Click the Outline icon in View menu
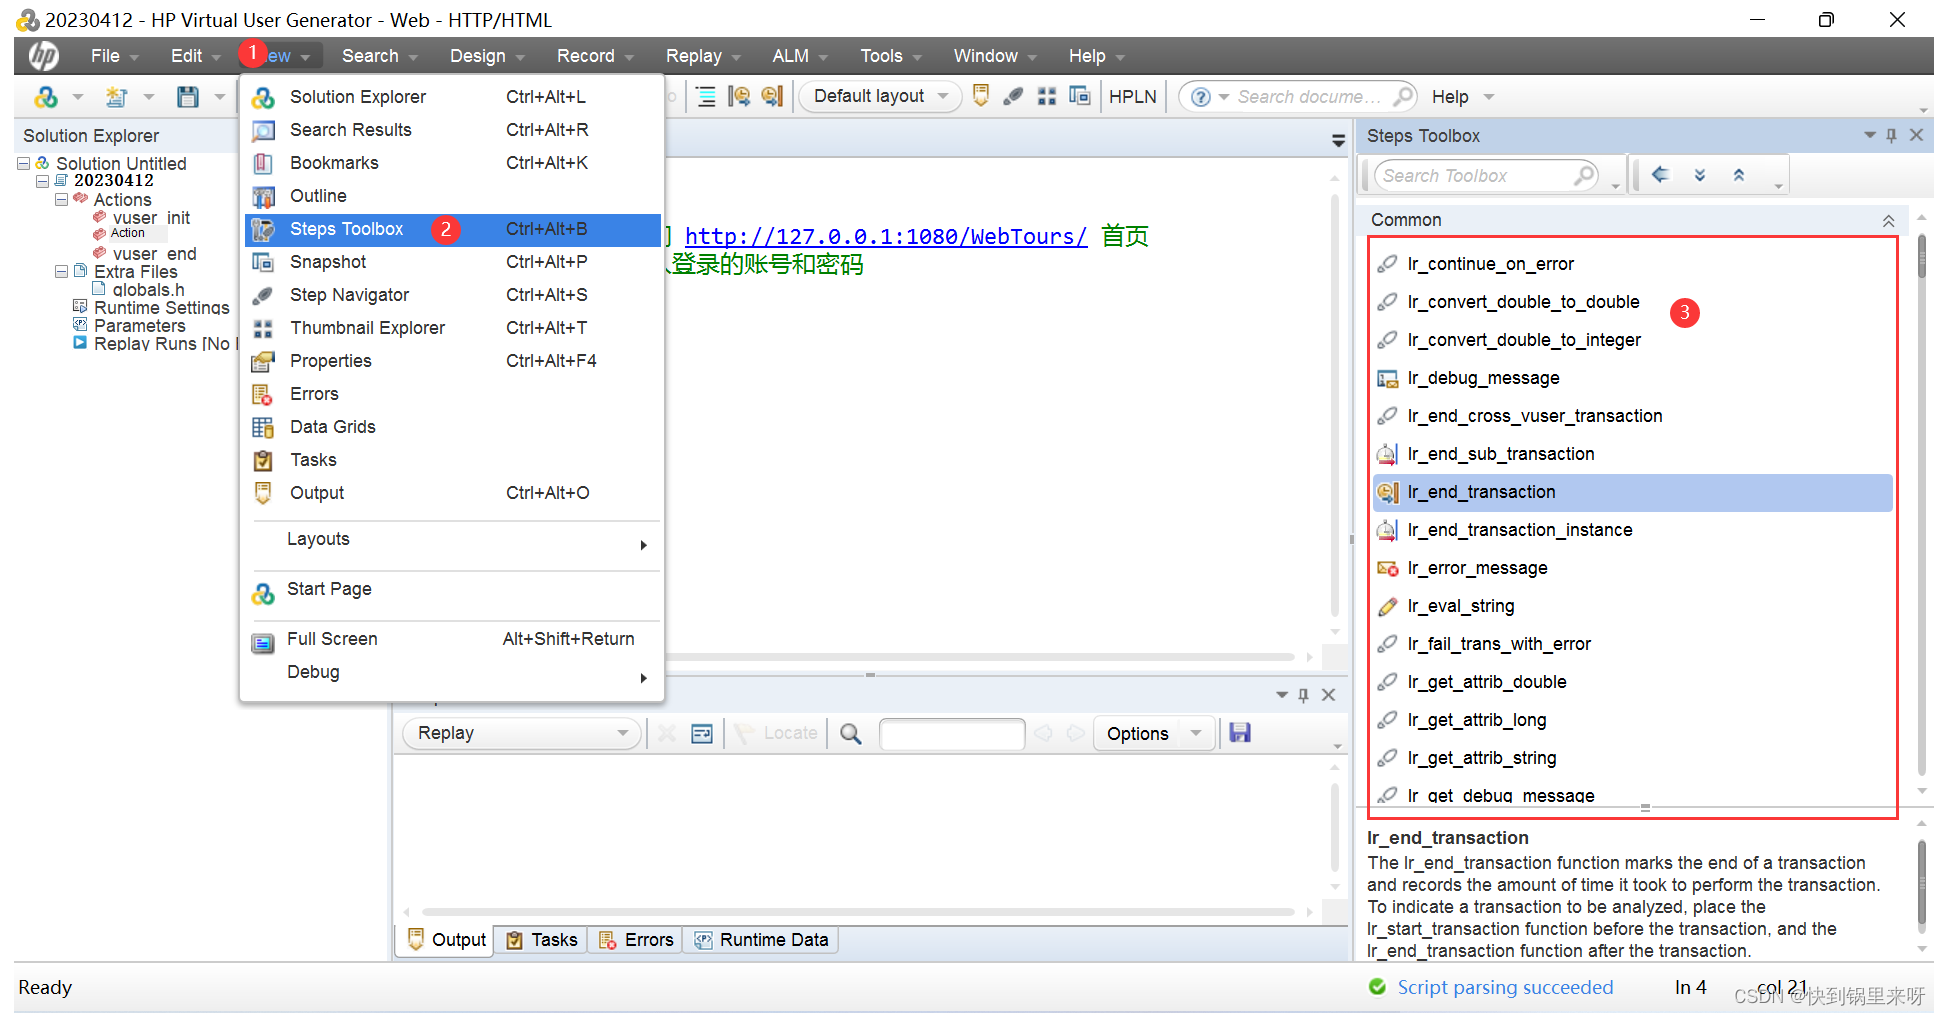The width and height of the screenshot is (1941, 1015). [263, 196]
